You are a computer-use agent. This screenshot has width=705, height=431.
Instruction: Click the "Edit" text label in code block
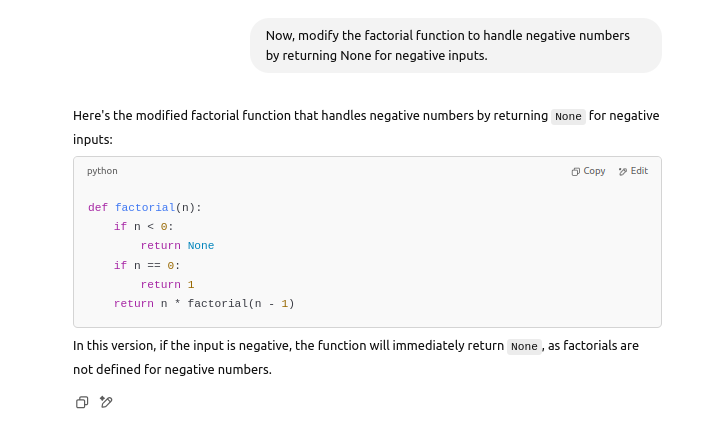tap(639, 171)
